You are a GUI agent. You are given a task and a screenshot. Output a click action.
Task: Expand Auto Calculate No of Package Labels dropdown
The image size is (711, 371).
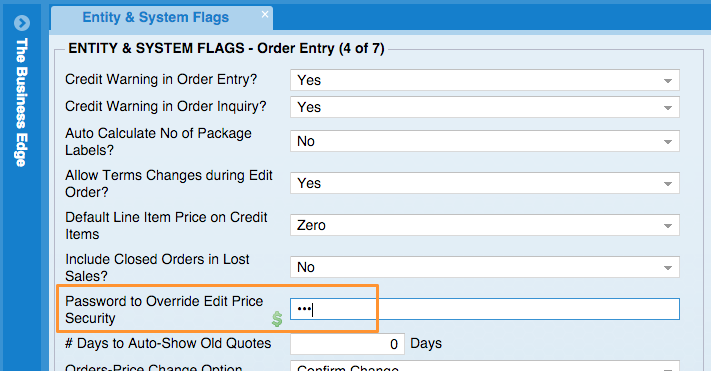485,141
